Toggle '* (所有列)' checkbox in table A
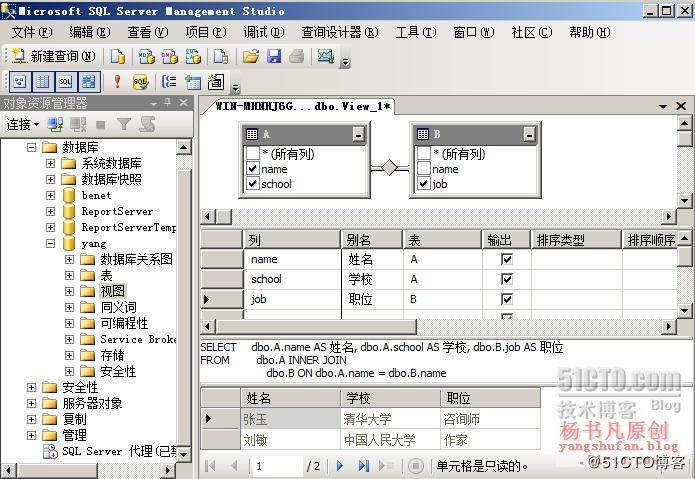 pyautogui.click(x=253, y=153)
